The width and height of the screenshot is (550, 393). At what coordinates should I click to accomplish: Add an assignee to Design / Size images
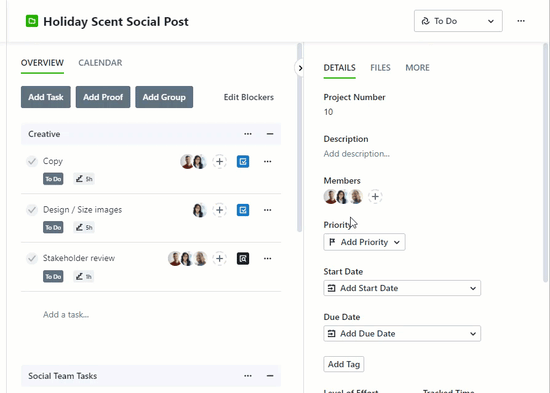(220, 210)
